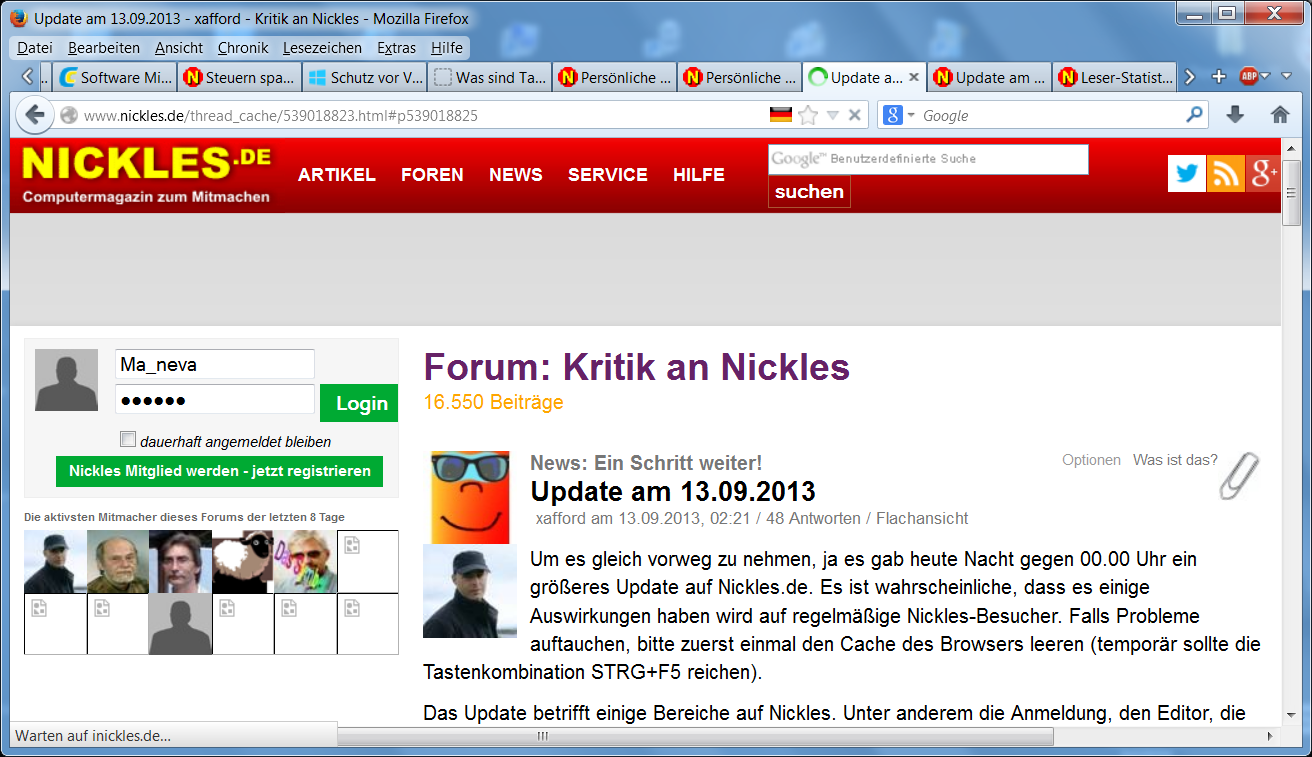Open a new tab with the plus icon

1218,77
